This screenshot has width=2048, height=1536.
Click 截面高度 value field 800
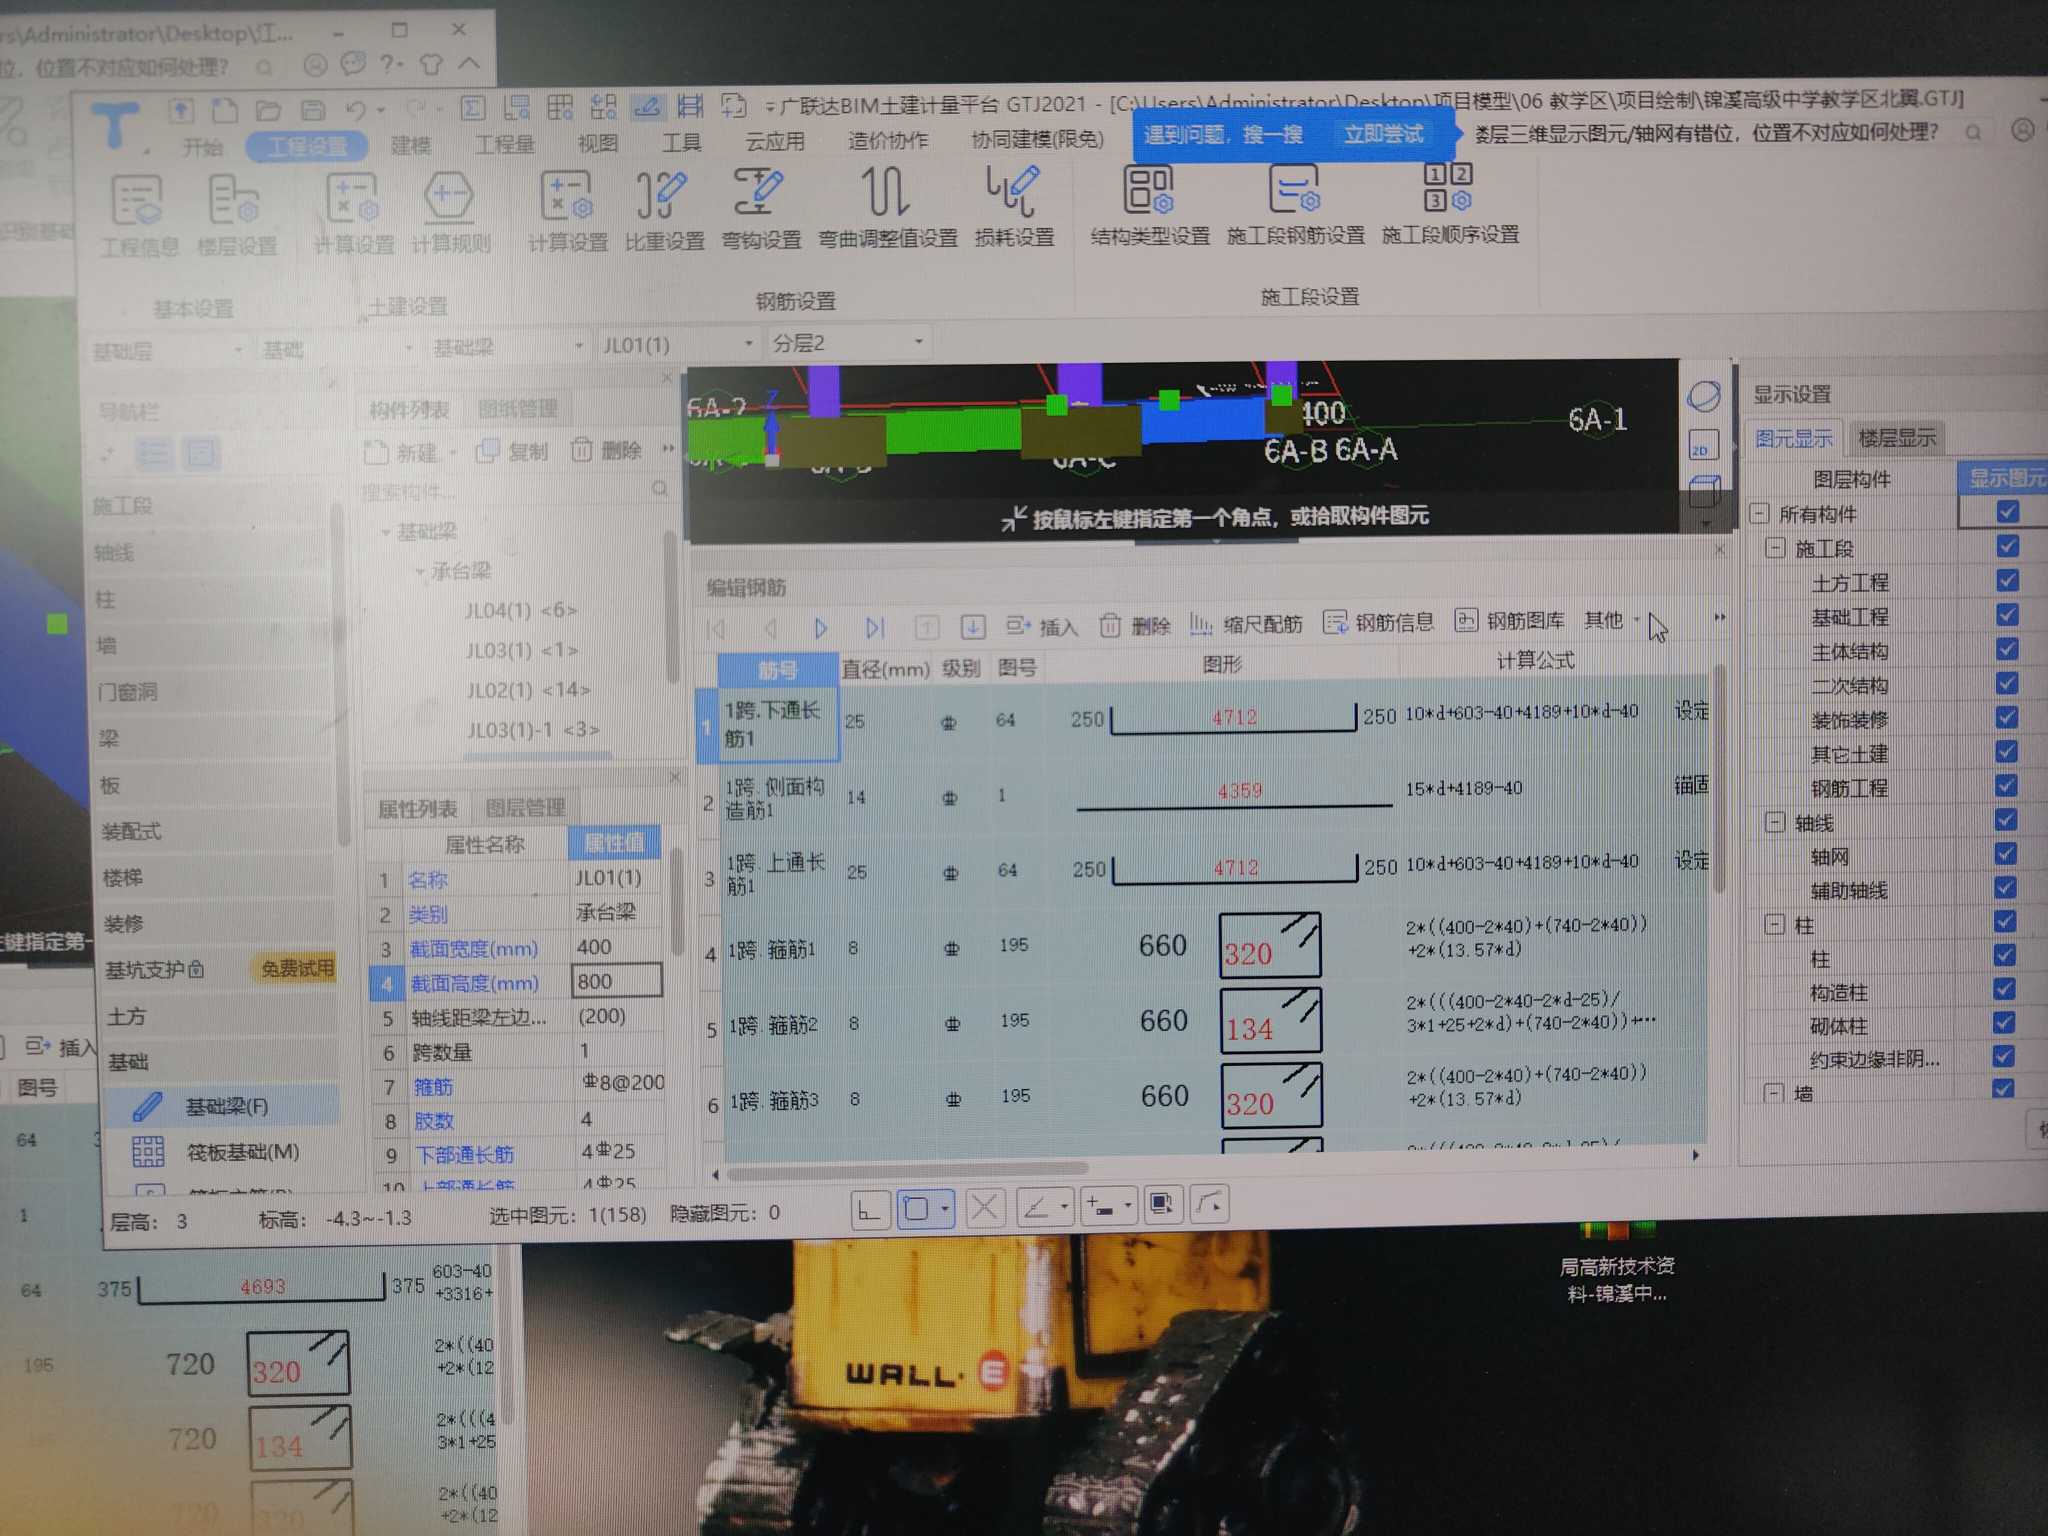(x=615, y=981)
